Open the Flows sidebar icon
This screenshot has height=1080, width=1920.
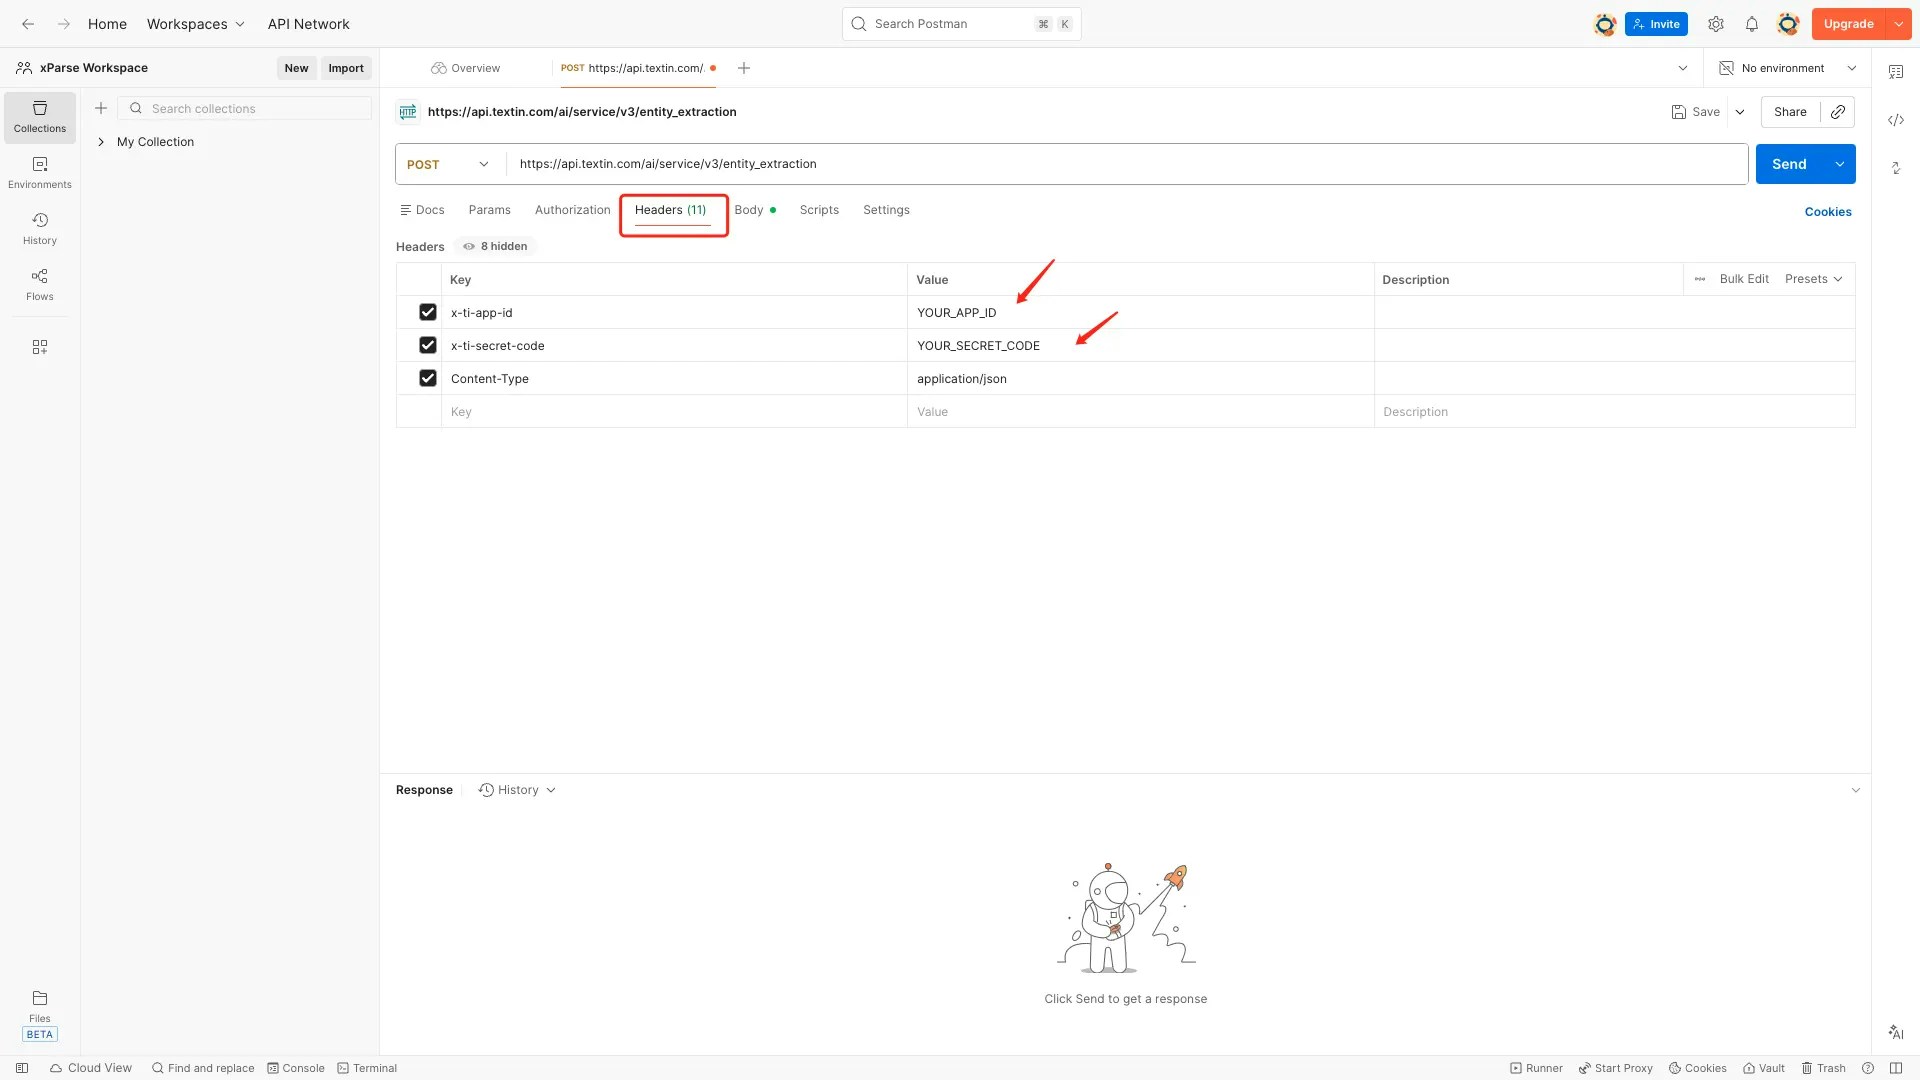click(40, 284)
